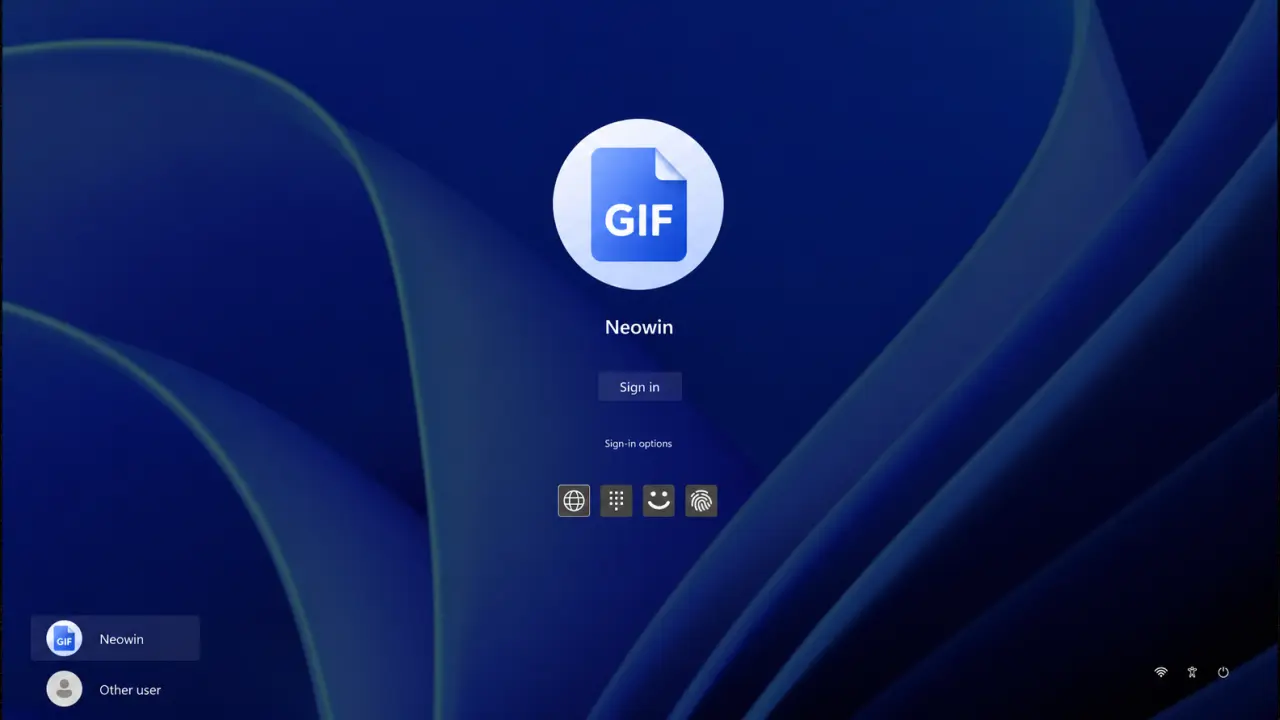Click the Sign in button
The height and width of the screenshot is (720, 1280).
click(x=640, y=387)
